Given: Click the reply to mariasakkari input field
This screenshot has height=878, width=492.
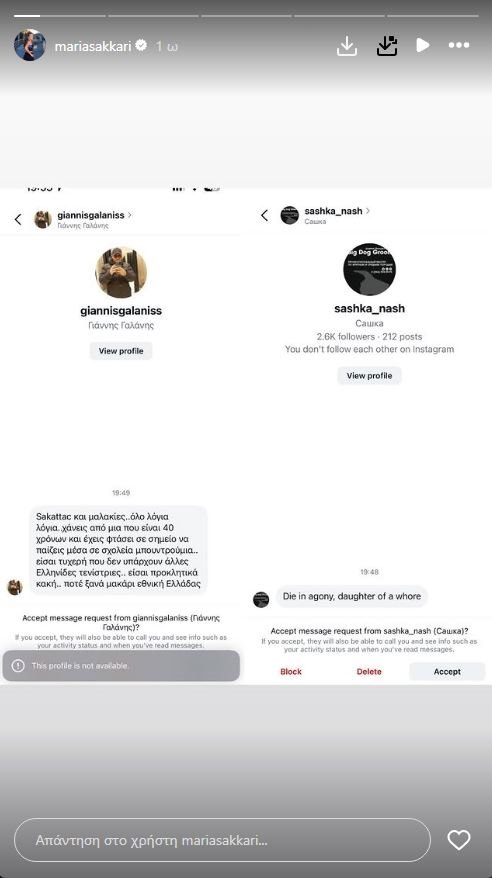Looking at the screenshot, I should tap(222, 840).
